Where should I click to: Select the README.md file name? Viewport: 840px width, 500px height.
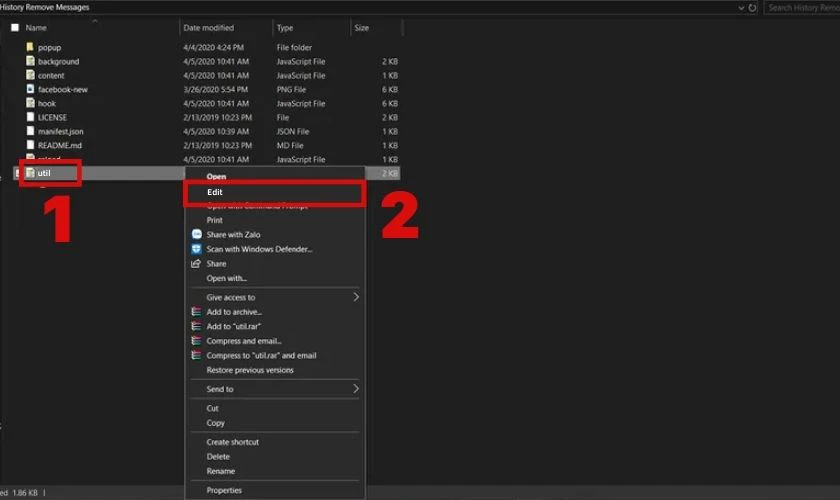59,145
